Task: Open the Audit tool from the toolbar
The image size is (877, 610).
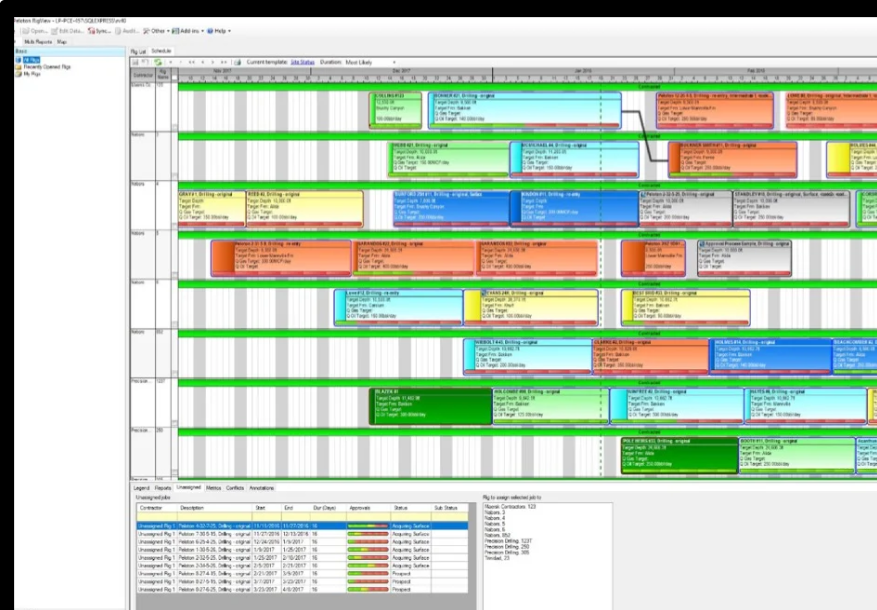Action: point(122,32)
